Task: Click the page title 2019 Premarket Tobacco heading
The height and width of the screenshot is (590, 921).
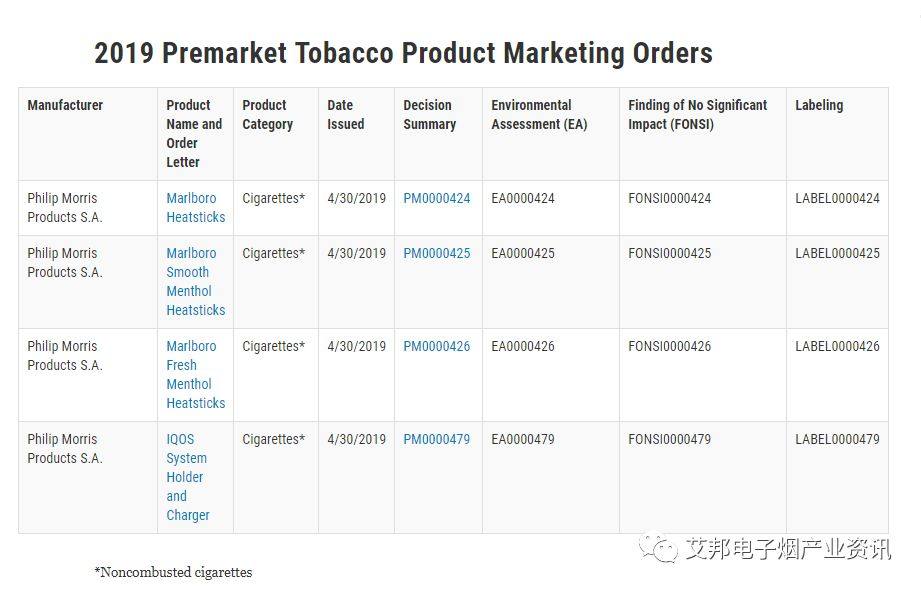Action: point(404,53)
